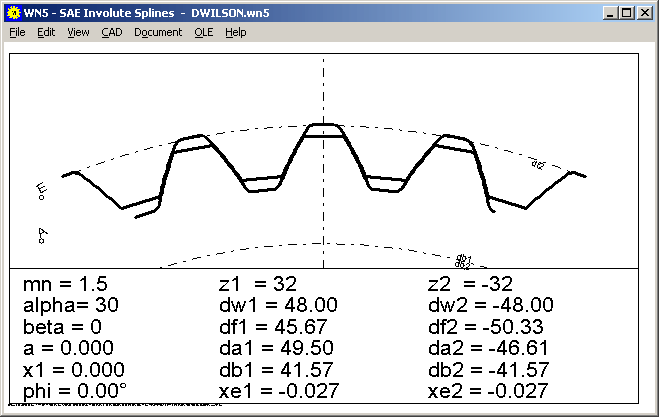The image size is (659, 417).
Task: Select the z1 = 32 tooth count
Action: [x=257, y=284]
